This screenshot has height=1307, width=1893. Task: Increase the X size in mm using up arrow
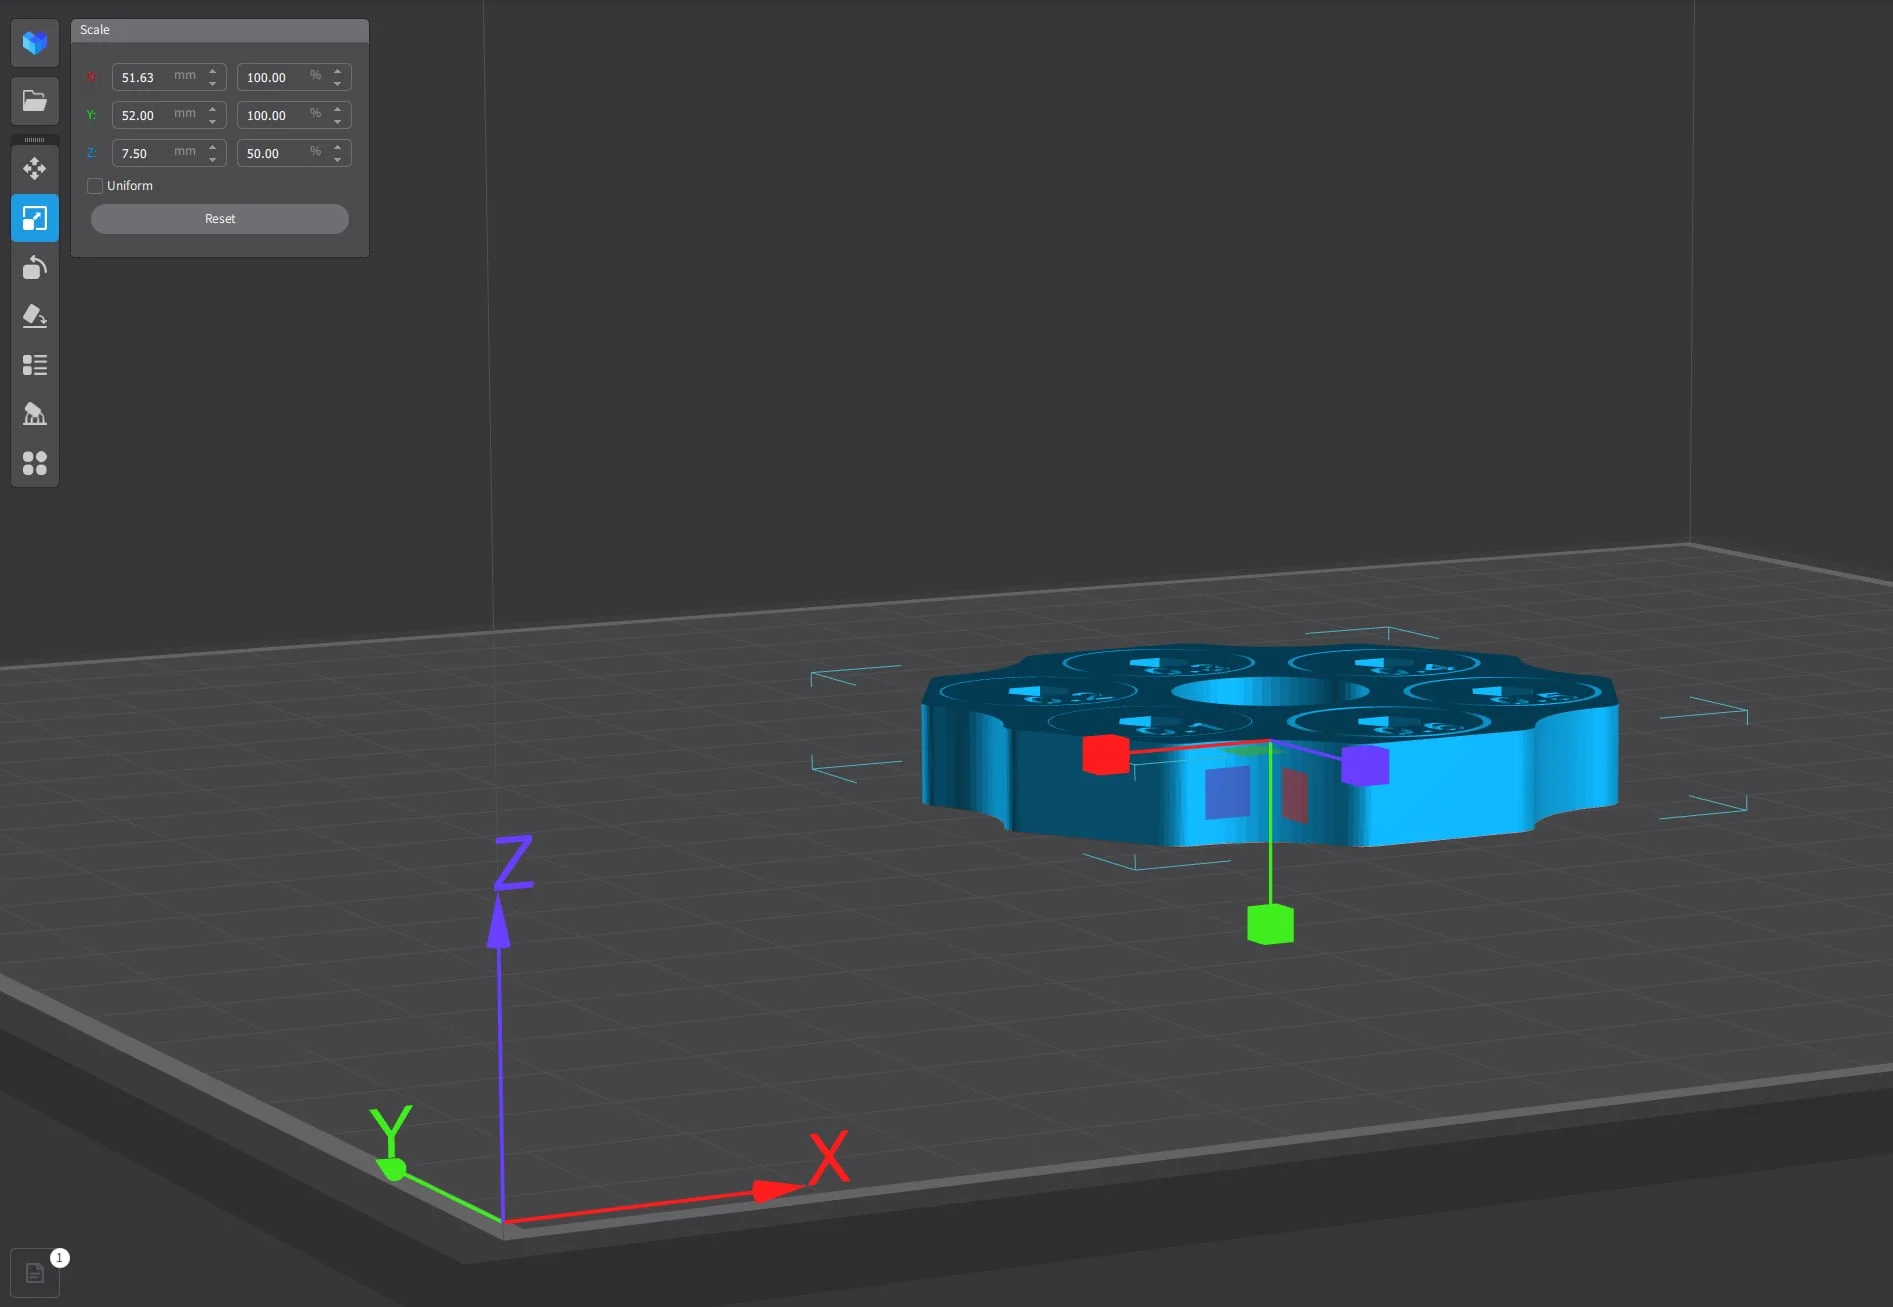[x=213, y=71]
